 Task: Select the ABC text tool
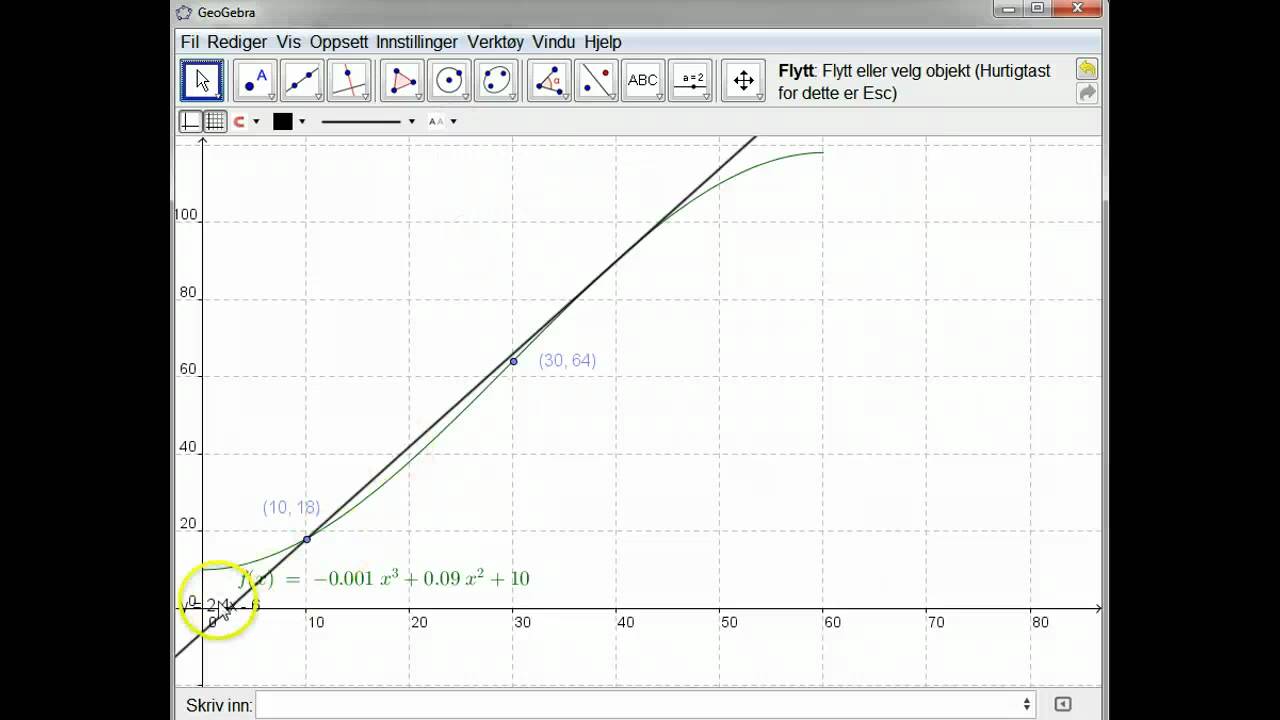(643, 81)
